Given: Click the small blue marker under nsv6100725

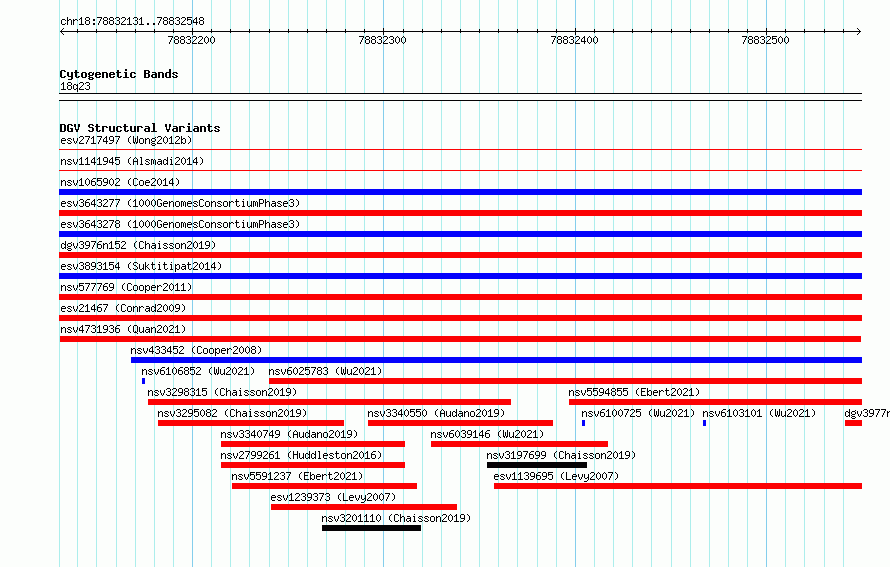Looking at the screenshot, I should click(x=583, y=423).
